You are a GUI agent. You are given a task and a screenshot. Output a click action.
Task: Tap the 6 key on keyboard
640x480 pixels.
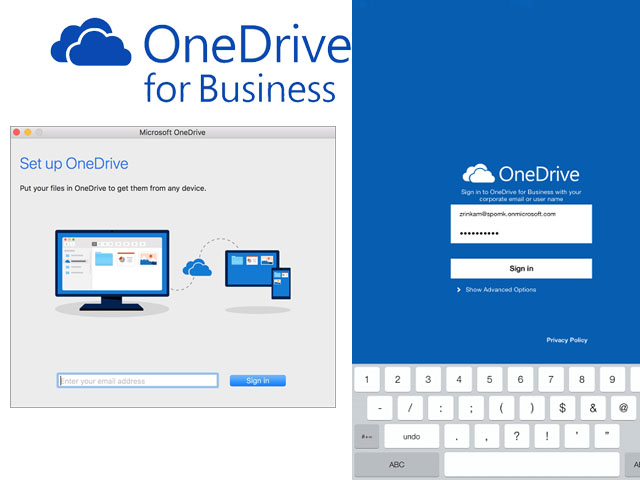pos(520,379)
